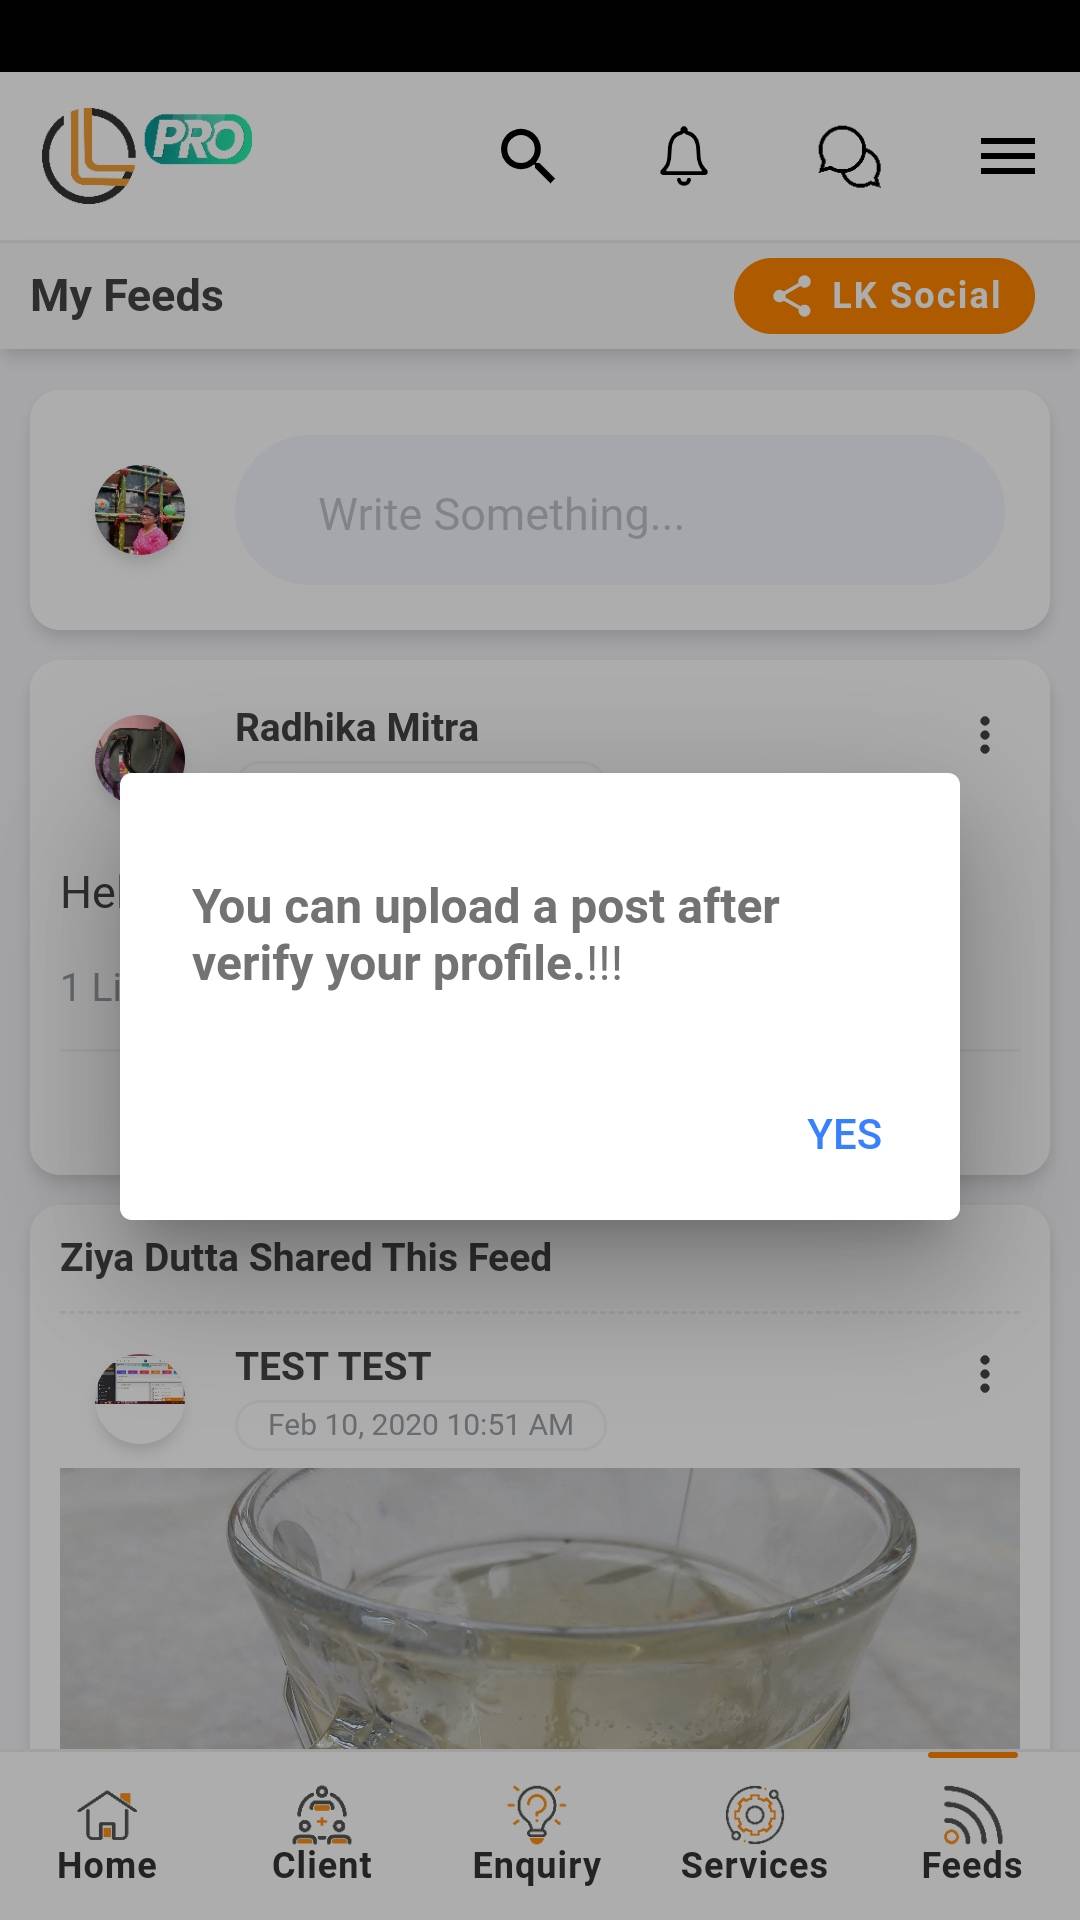View the glass cup post image
This screenshot has width=1080, height=1920.
point(540,1608)
